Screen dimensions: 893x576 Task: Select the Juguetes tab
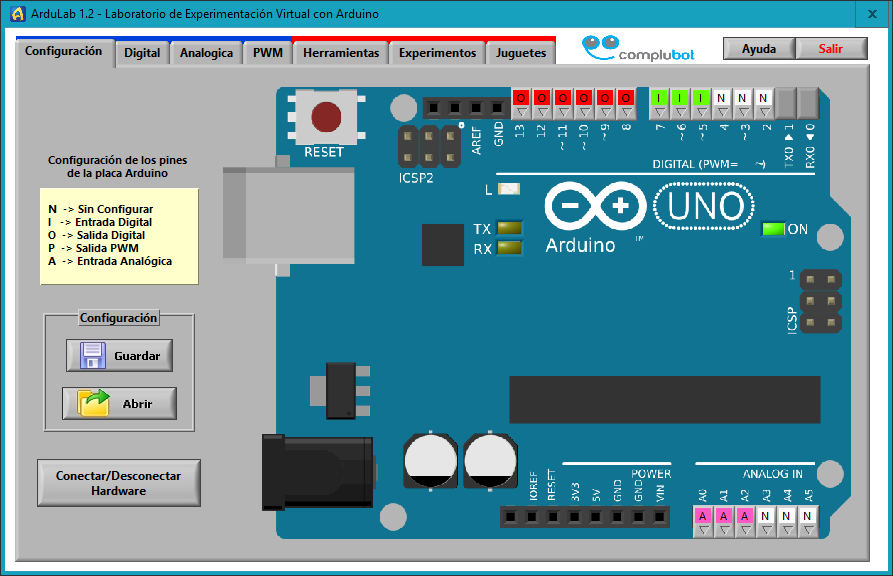click(521, 53)
